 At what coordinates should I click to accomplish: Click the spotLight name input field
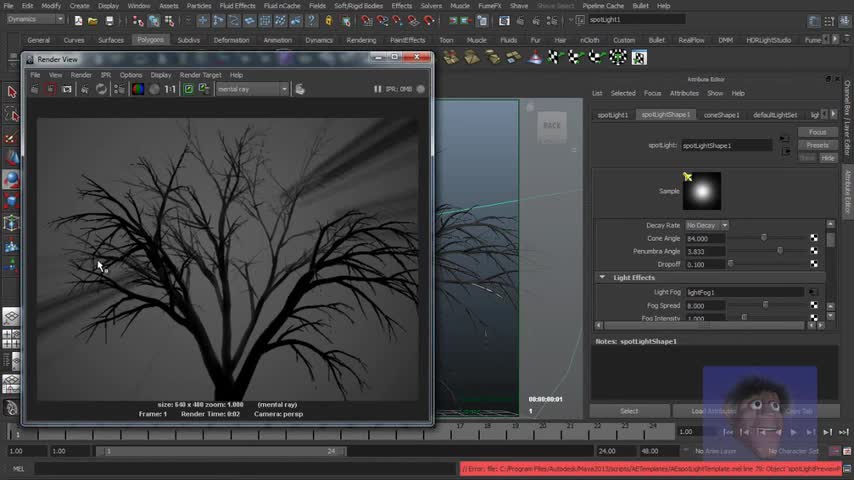click(x=727, y=146)
